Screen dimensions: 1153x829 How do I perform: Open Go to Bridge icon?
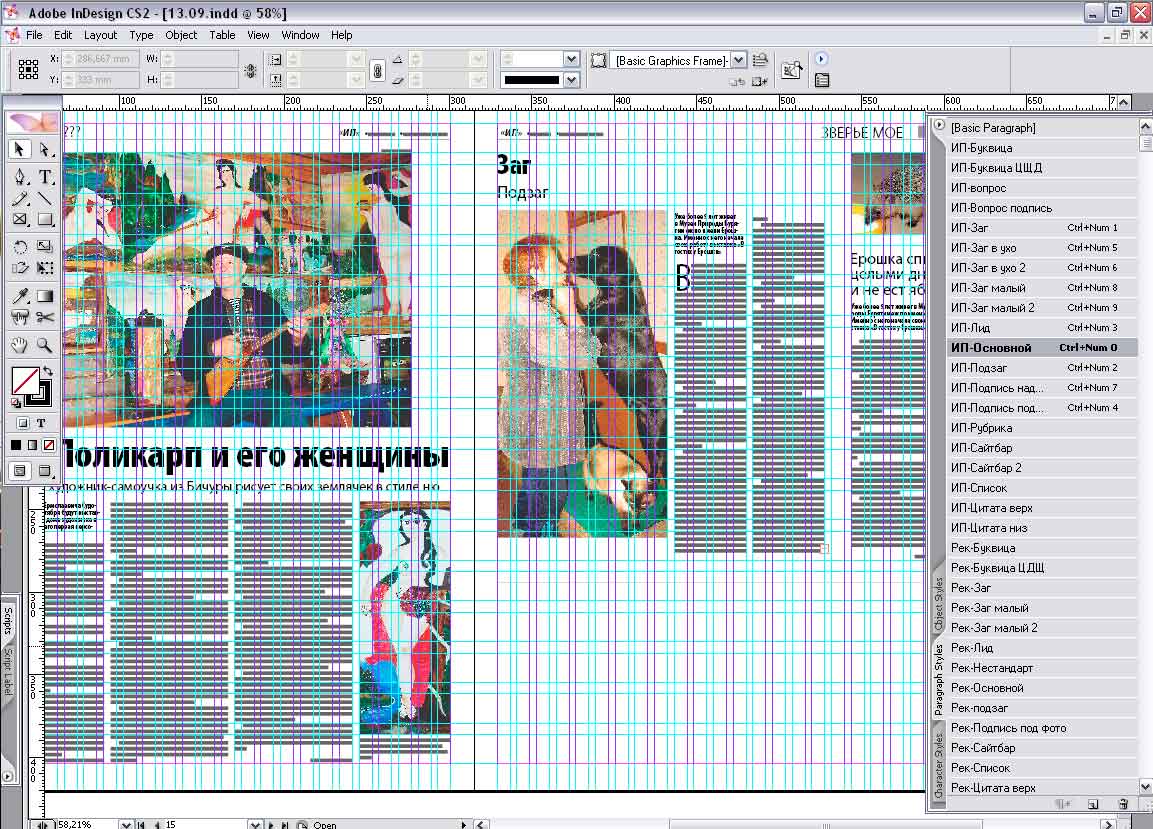tap(792, 70)
